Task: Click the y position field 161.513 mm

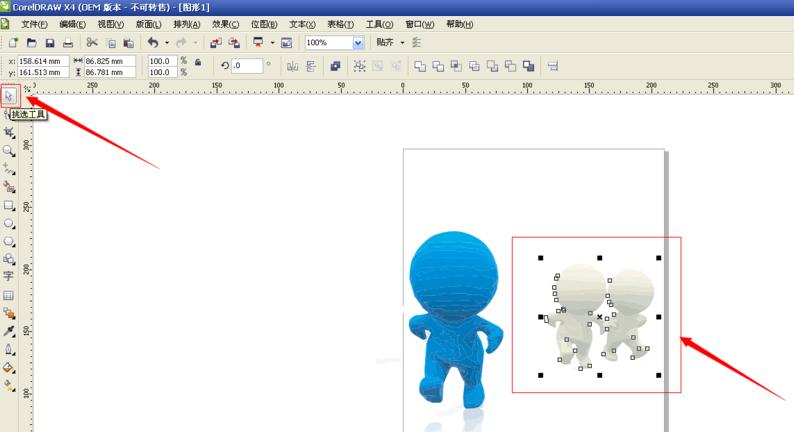Action: pyautogui.click(x=43, y=72)
